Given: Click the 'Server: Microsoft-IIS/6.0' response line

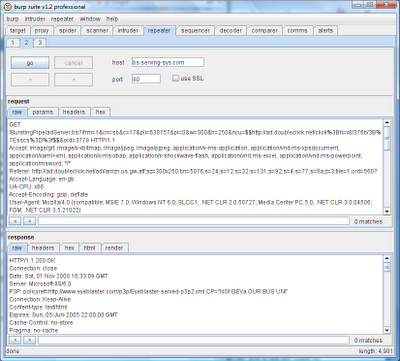Looking at the screenshot, I should [40, 284].
